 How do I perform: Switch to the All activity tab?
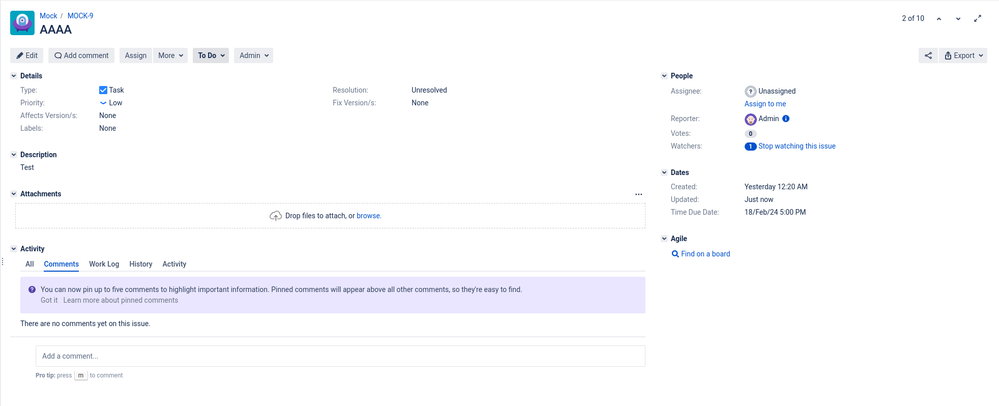coord(29,264)
